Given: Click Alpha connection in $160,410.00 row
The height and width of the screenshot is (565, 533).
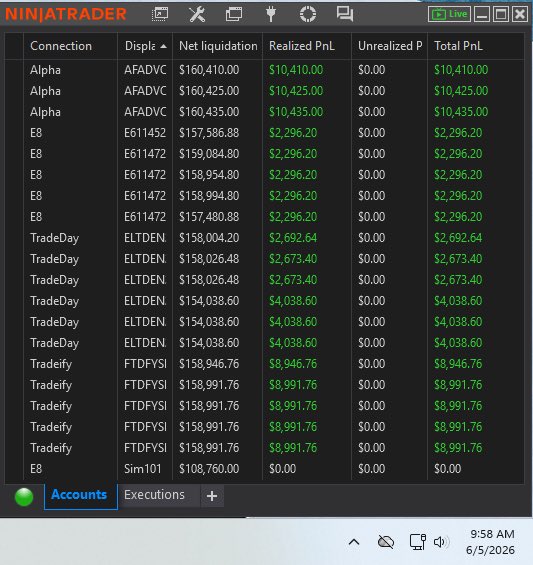Looking at the screenshot, I should [45, 70].
